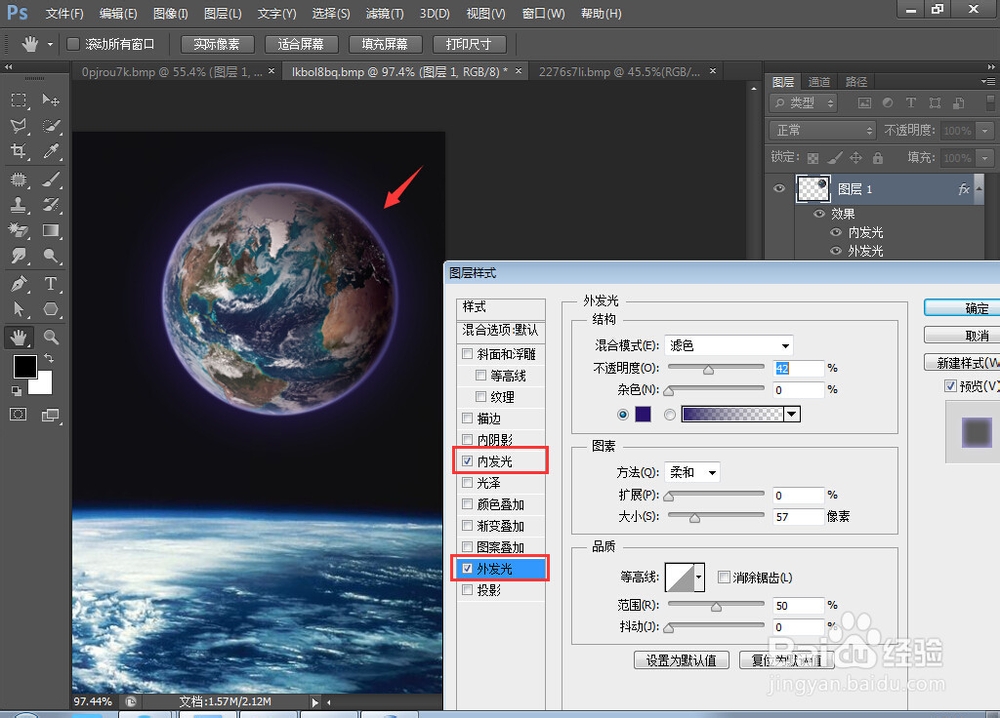Image resolution: width=1000 pixels, height=718 pixels.
Task: Select the Hand tool in toolbox
Action: tap(18, 337)
